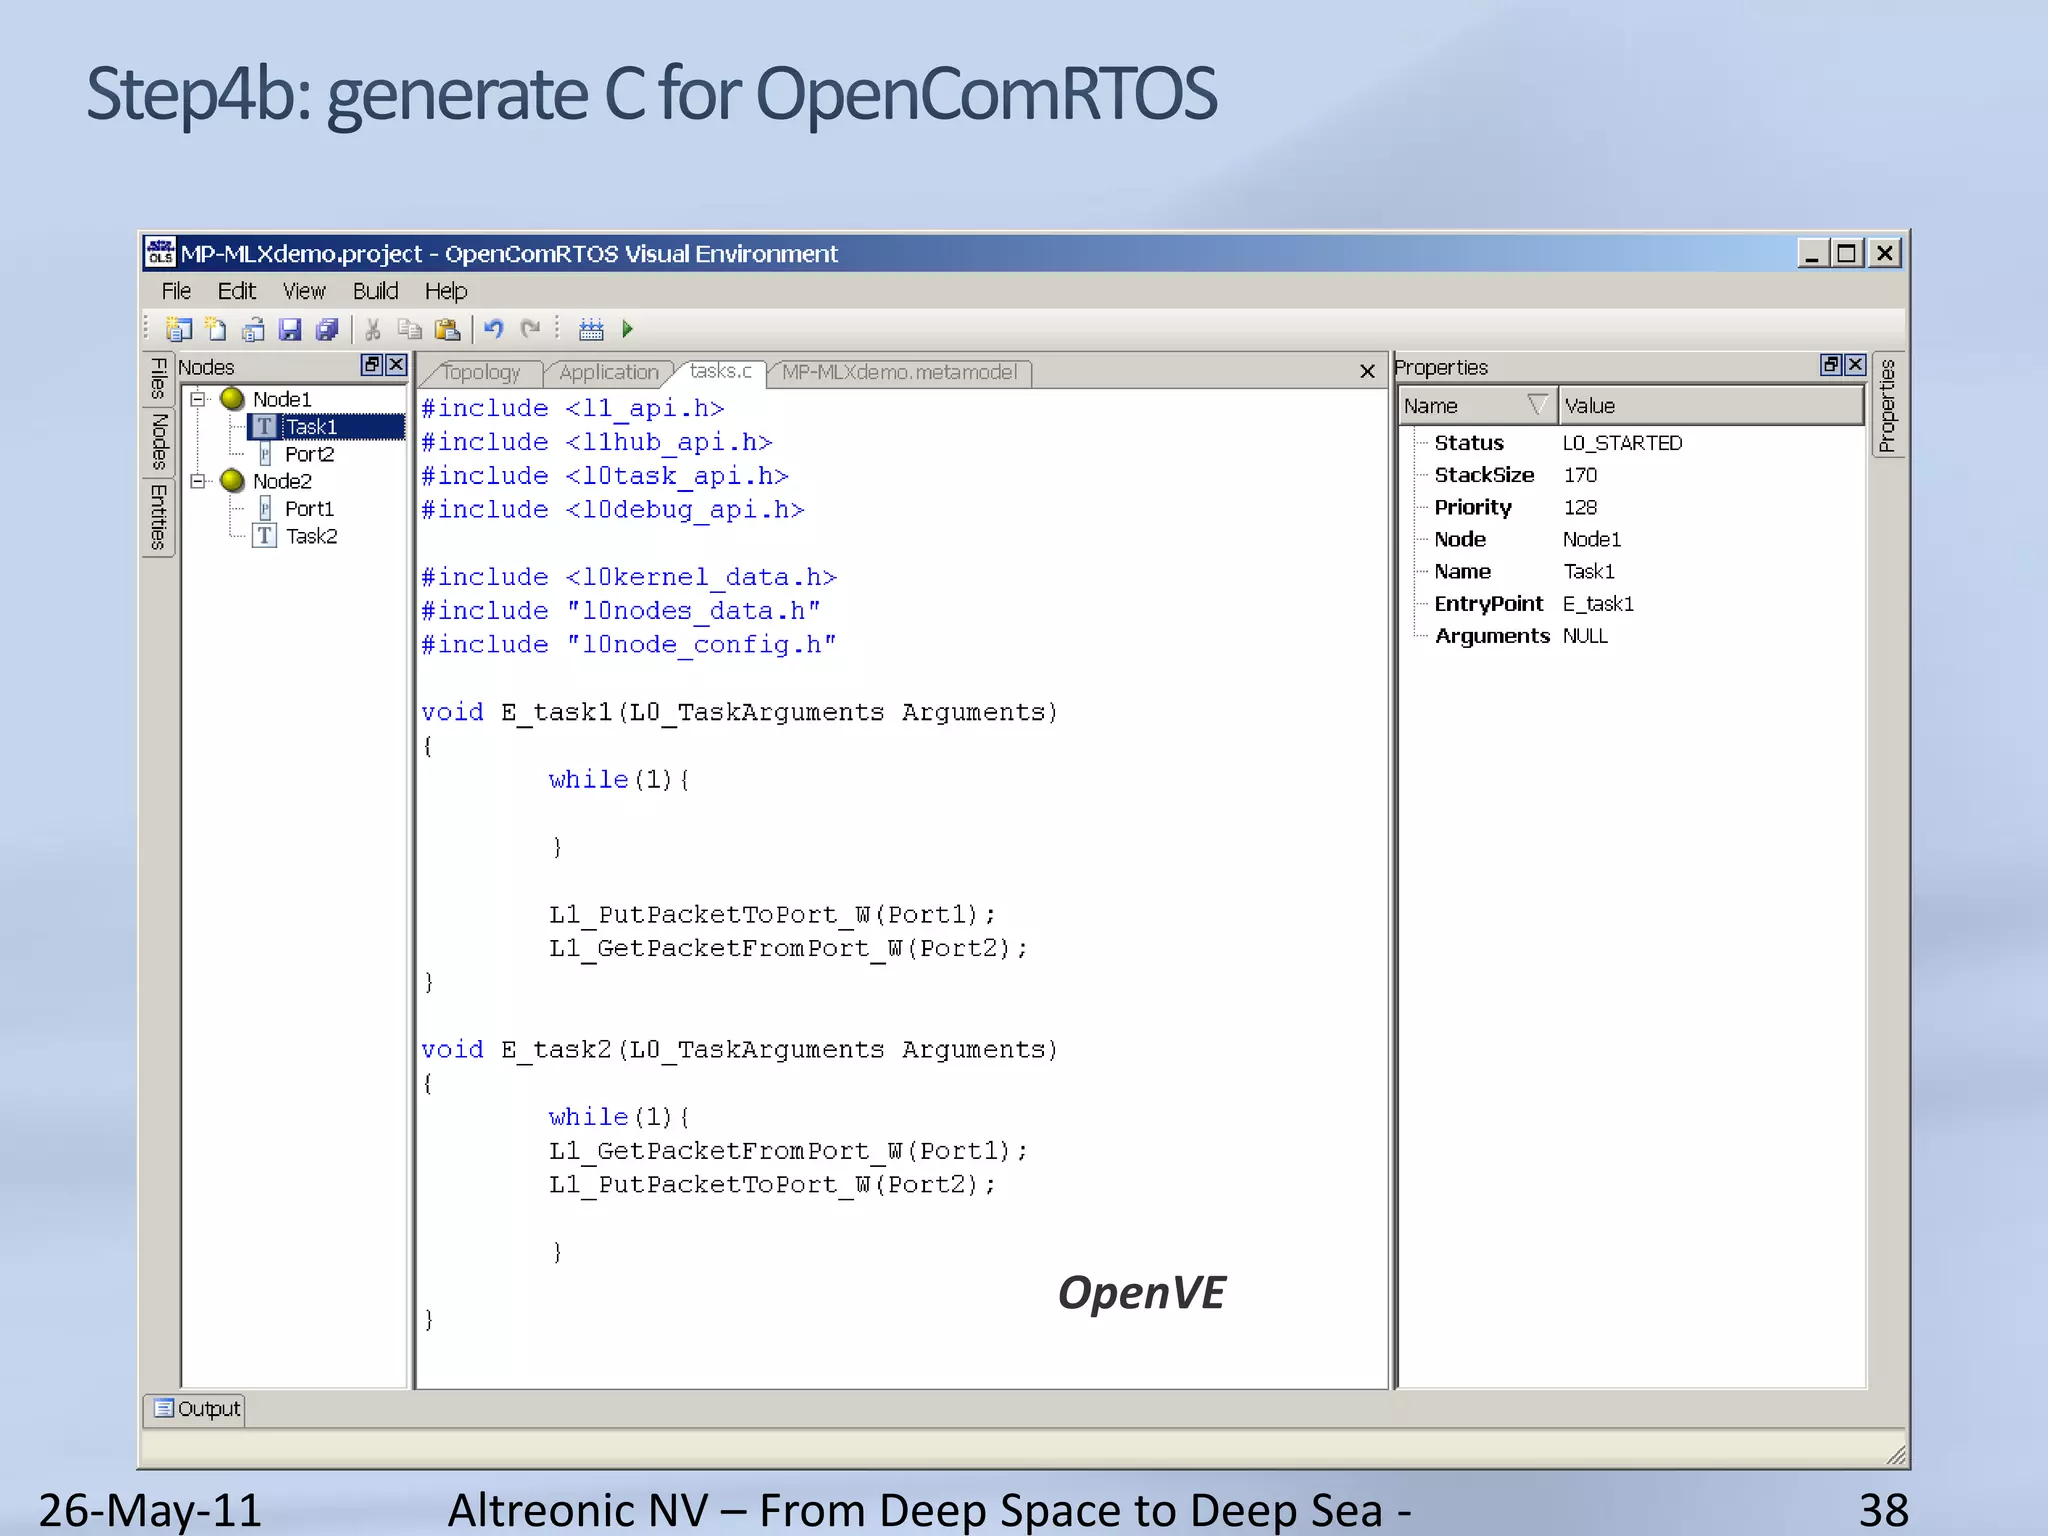Screen dimensions: 2048x1536
Task: Open the View menu
Action: 304,291
